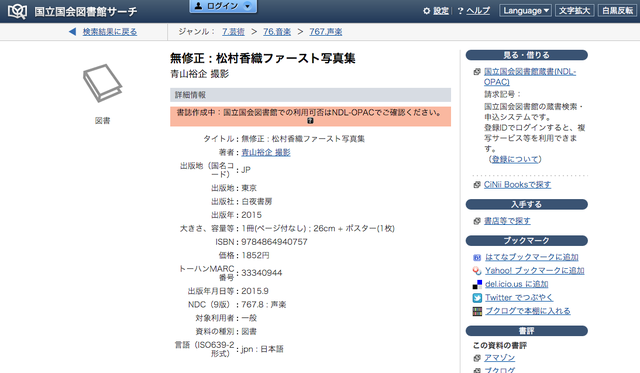Click external-link icon beside NDL-OPAC
Viewport: 640px width, 373px height.
tap(477, 72)
